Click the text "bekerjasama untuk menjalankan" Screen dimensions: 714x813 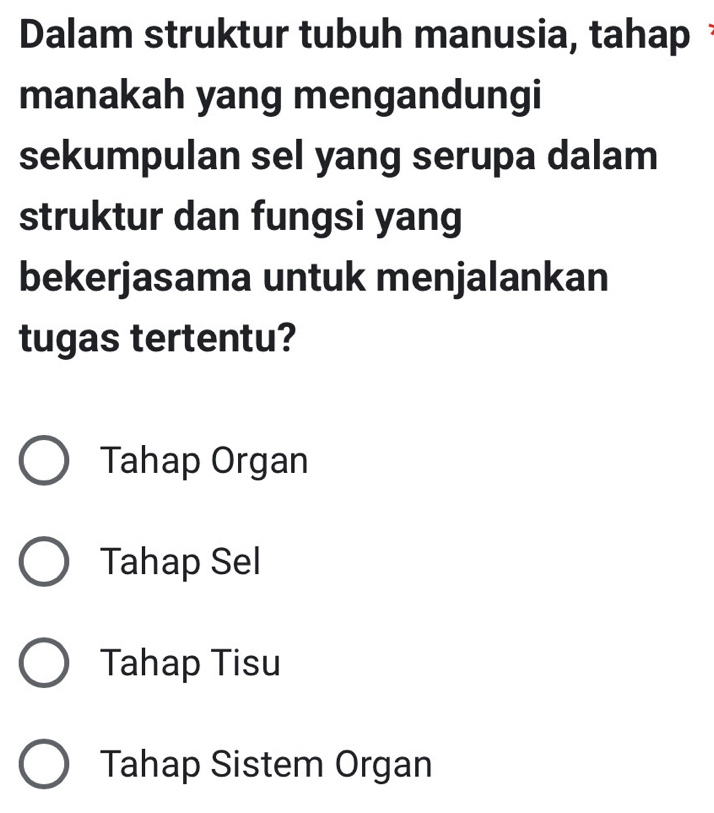pos(313,277)
